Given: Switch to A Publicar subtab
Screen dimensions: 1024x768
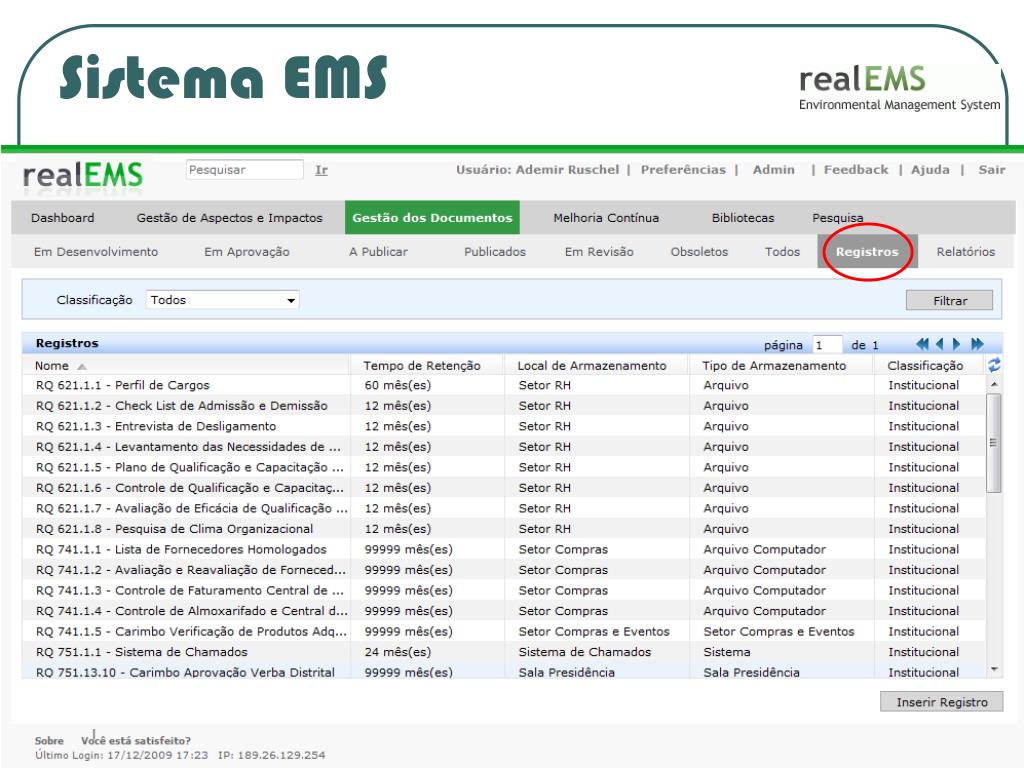Looking at the screenshot, I should (x=378, y=251).
